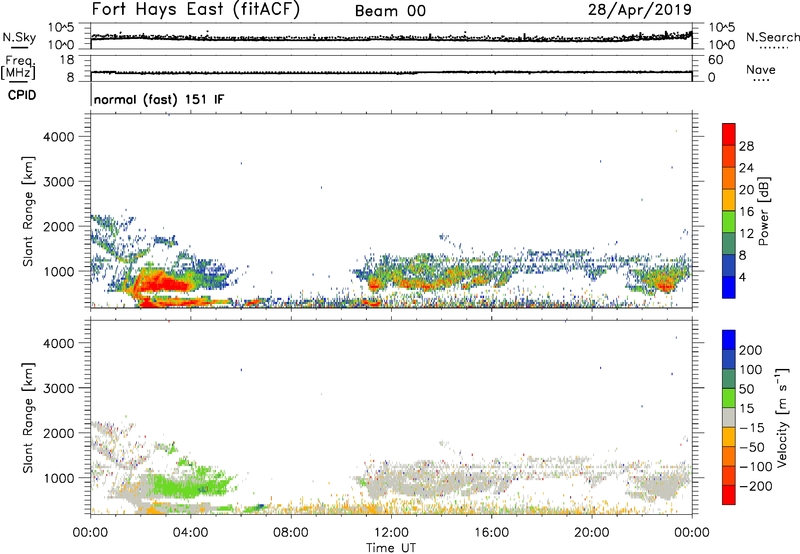Click the "200" tick on Velocity color bar
The height and width of the screenshot is (554, 800).
(751, 350)
